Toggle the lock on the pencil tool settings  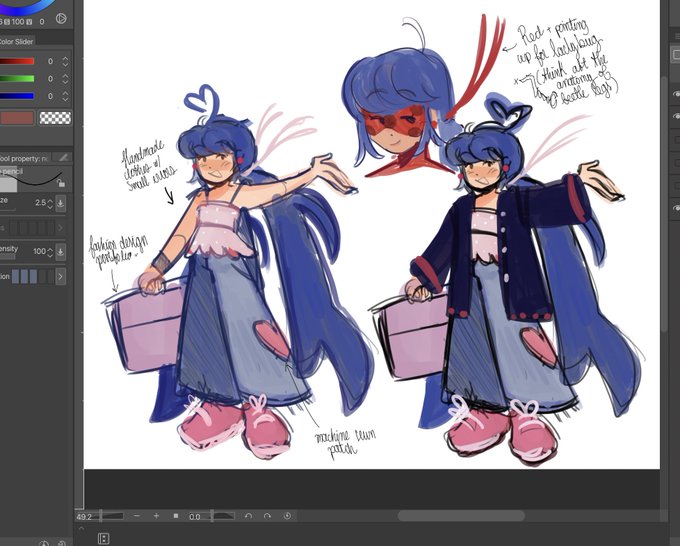pos(61,183)
